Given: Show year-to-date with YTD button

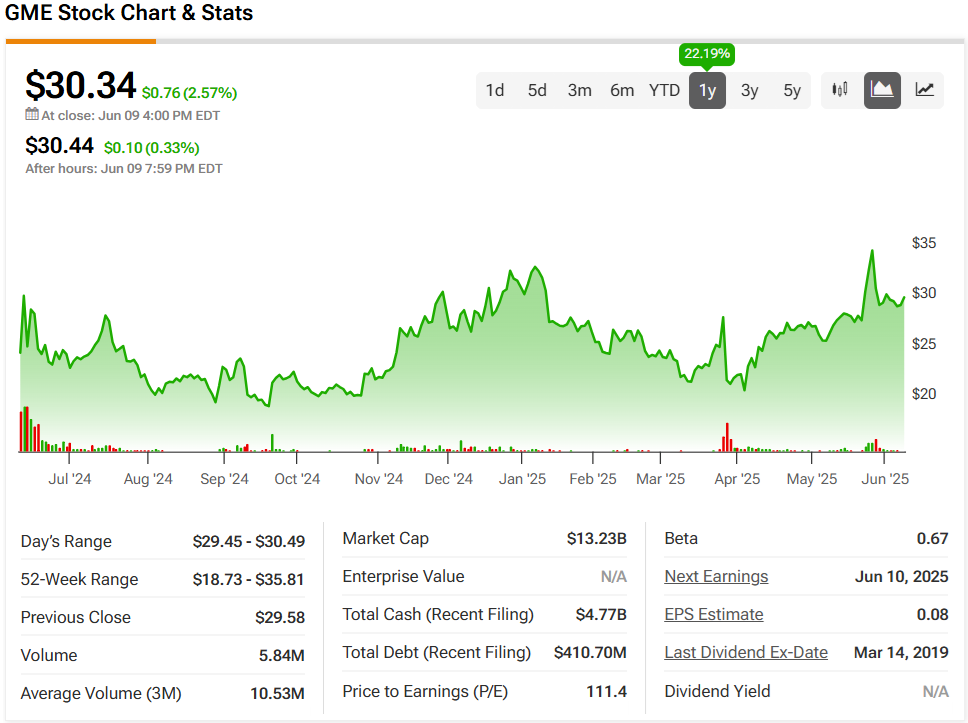Looking at the screenshot, I should tap(664, 90).
